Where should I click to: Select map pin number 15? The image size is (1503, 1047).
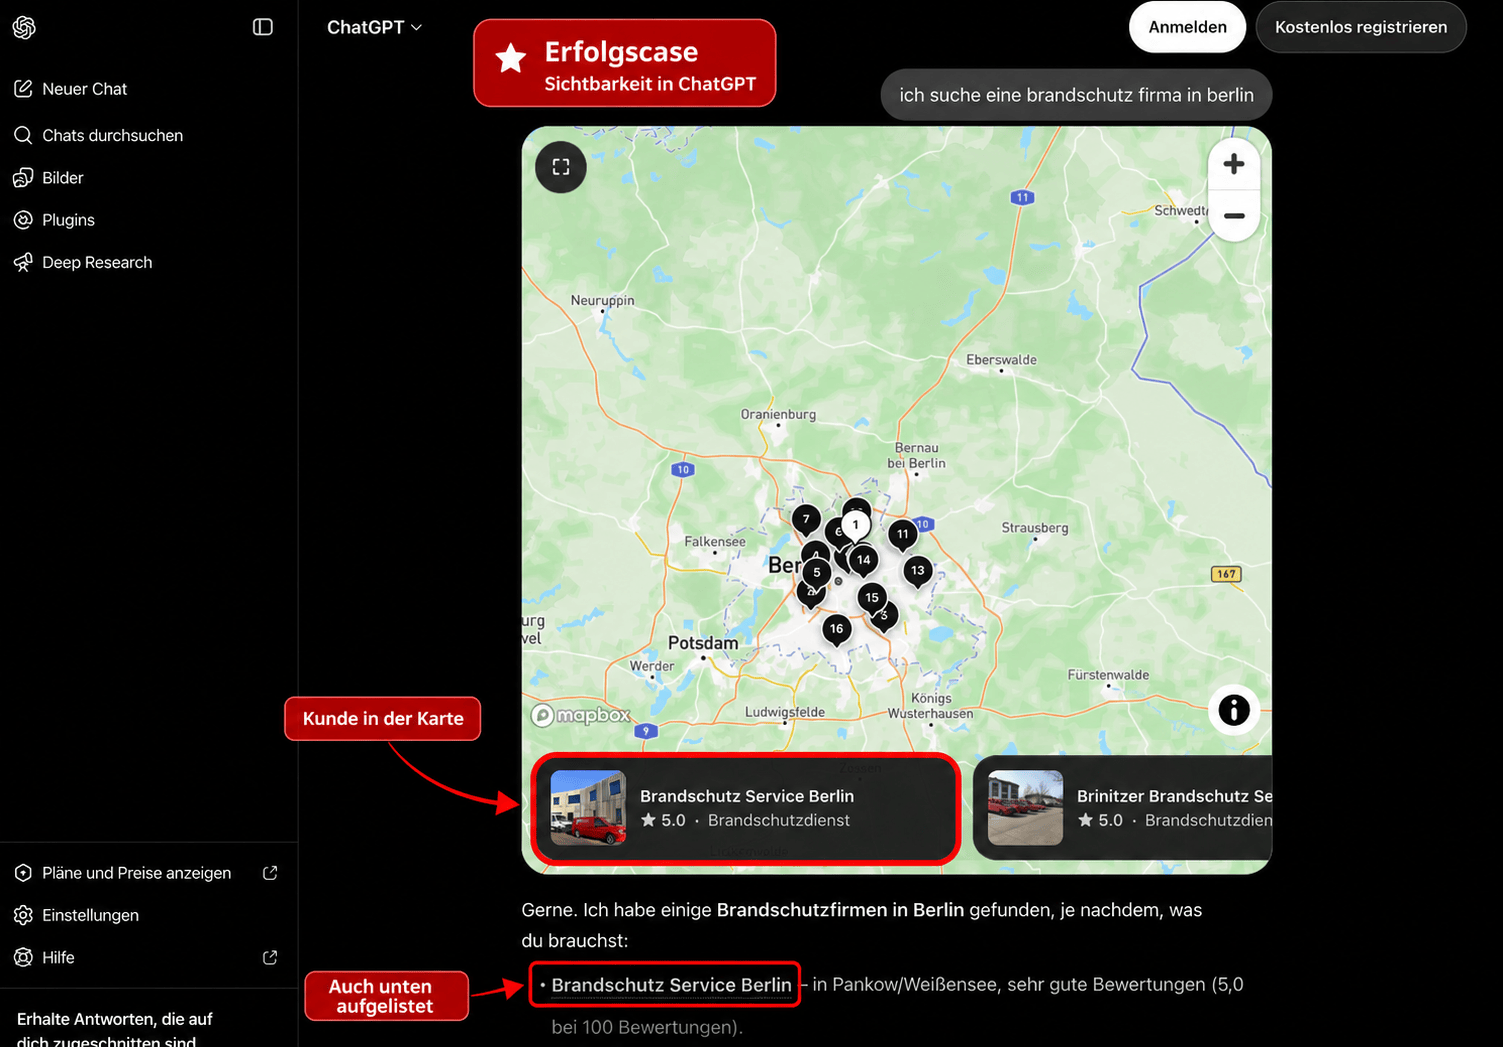(872, 598)
